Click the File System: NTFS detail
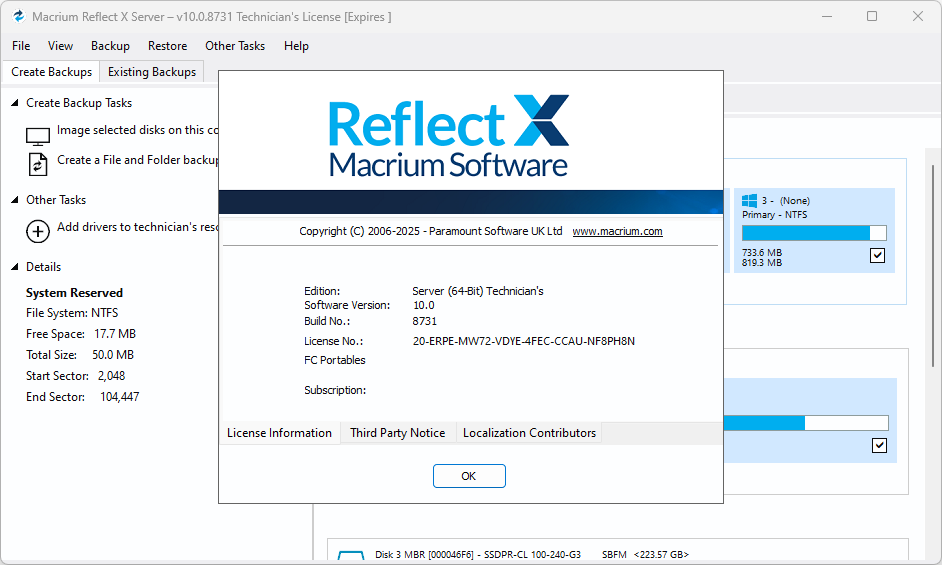942x565 pixels. (x=72, y=313)
